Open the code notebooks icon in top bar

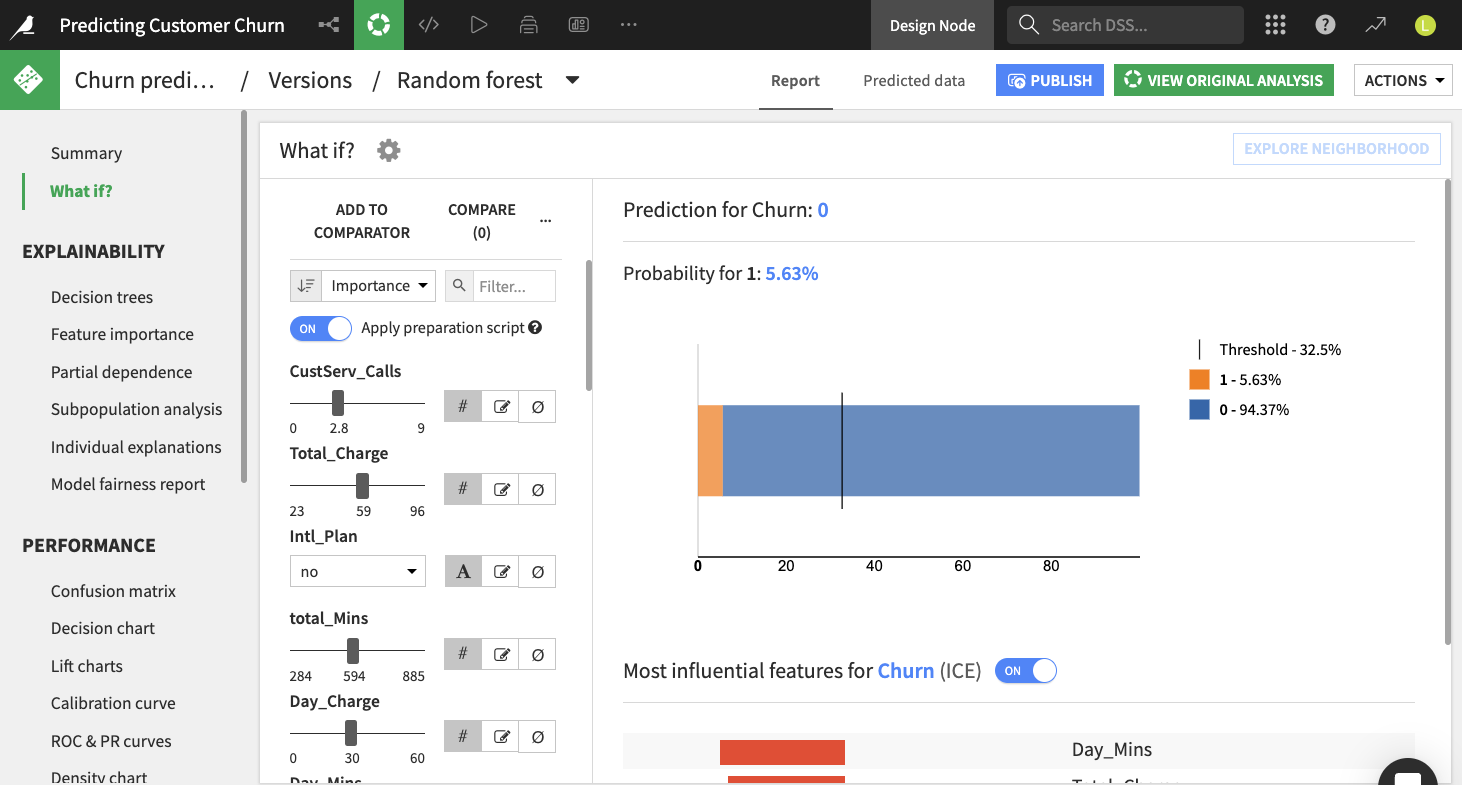coord(428,24)
